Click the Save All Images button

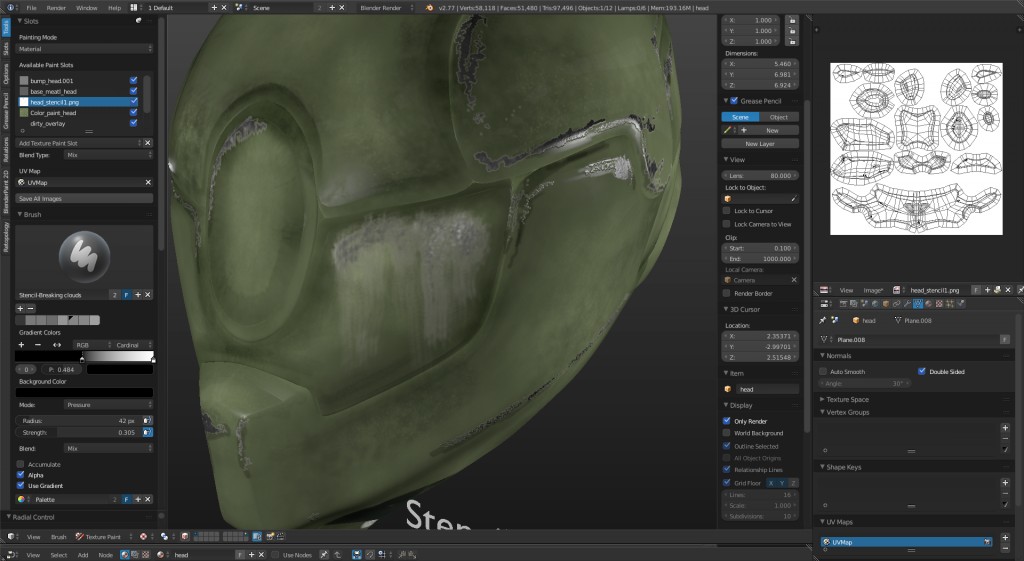point(84,198)
